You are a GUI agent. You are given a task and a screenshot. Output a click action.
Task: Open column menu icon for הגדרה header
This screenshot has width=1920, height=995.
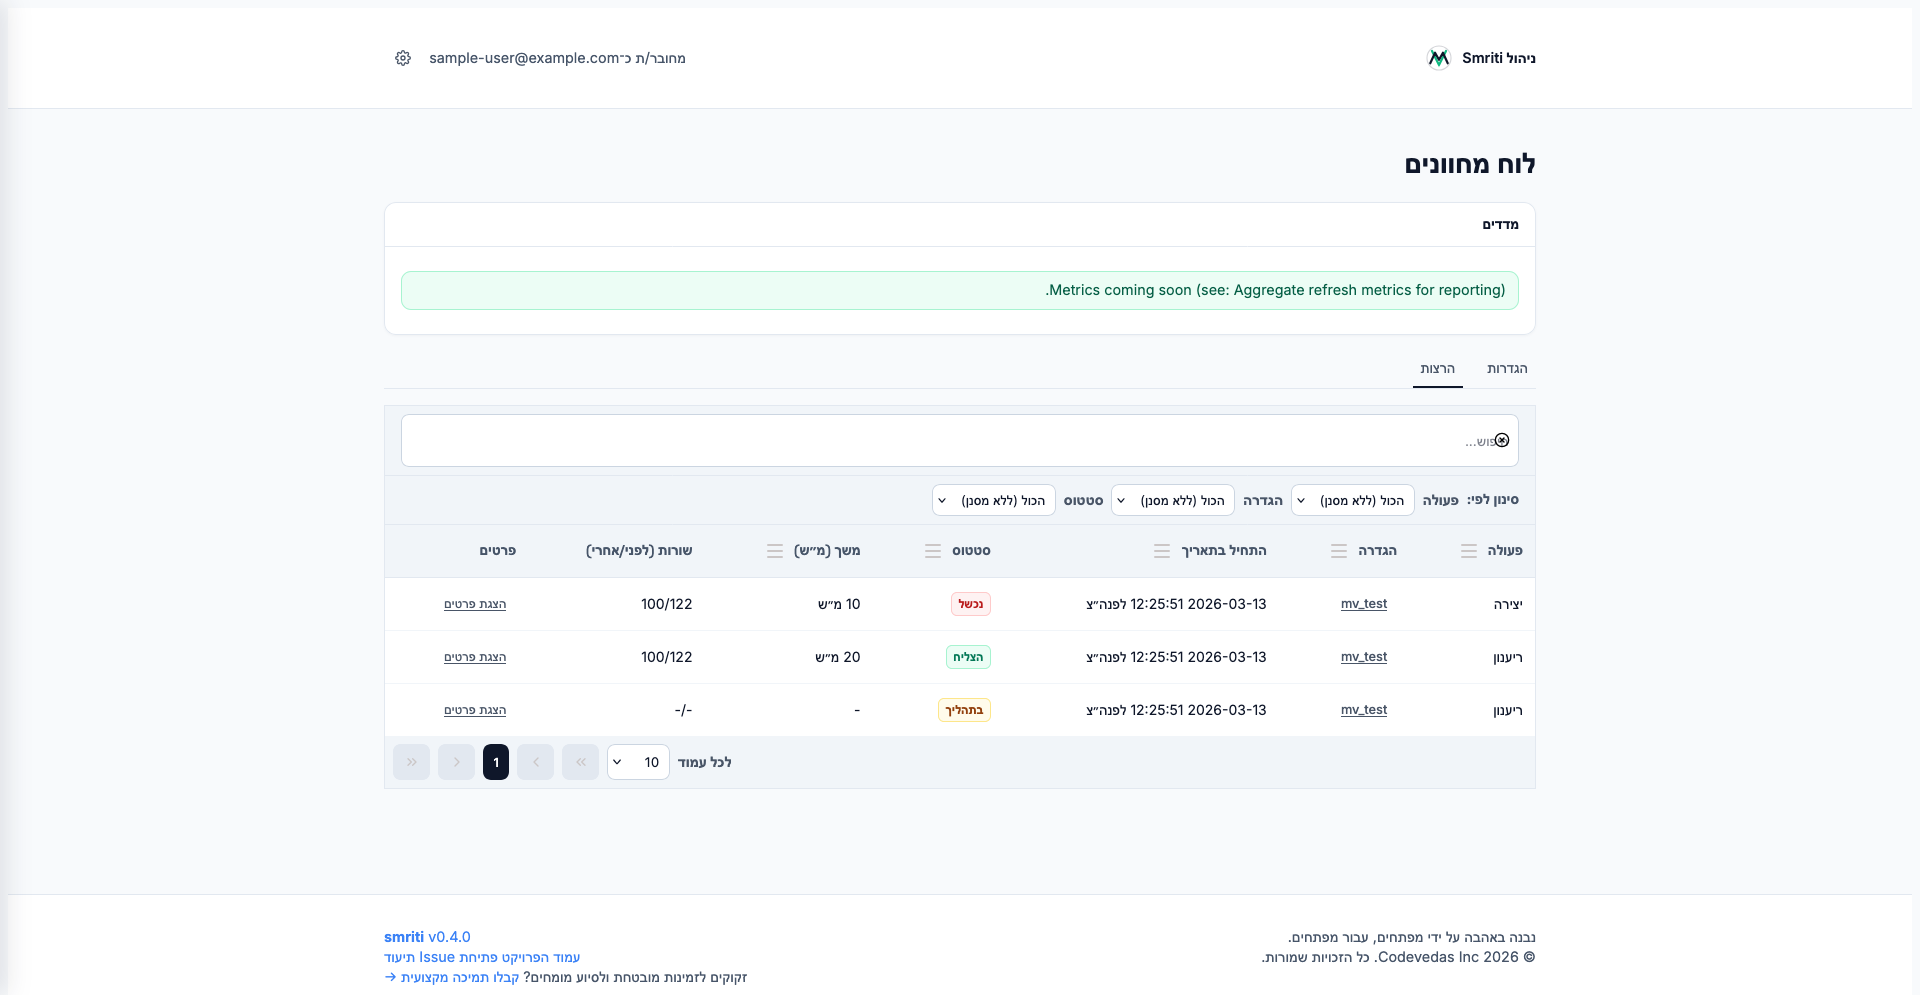[1339, 551]
